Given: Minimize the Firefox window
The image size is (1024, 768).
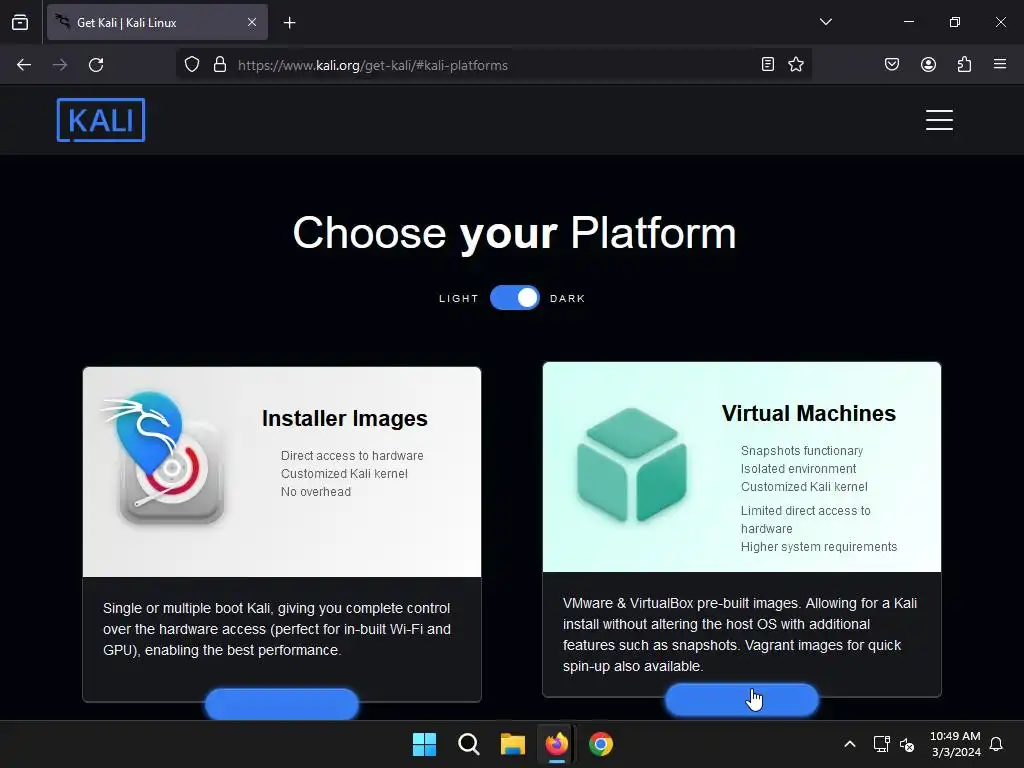Looking at the screenshot, I should click(x=908, y=22).
